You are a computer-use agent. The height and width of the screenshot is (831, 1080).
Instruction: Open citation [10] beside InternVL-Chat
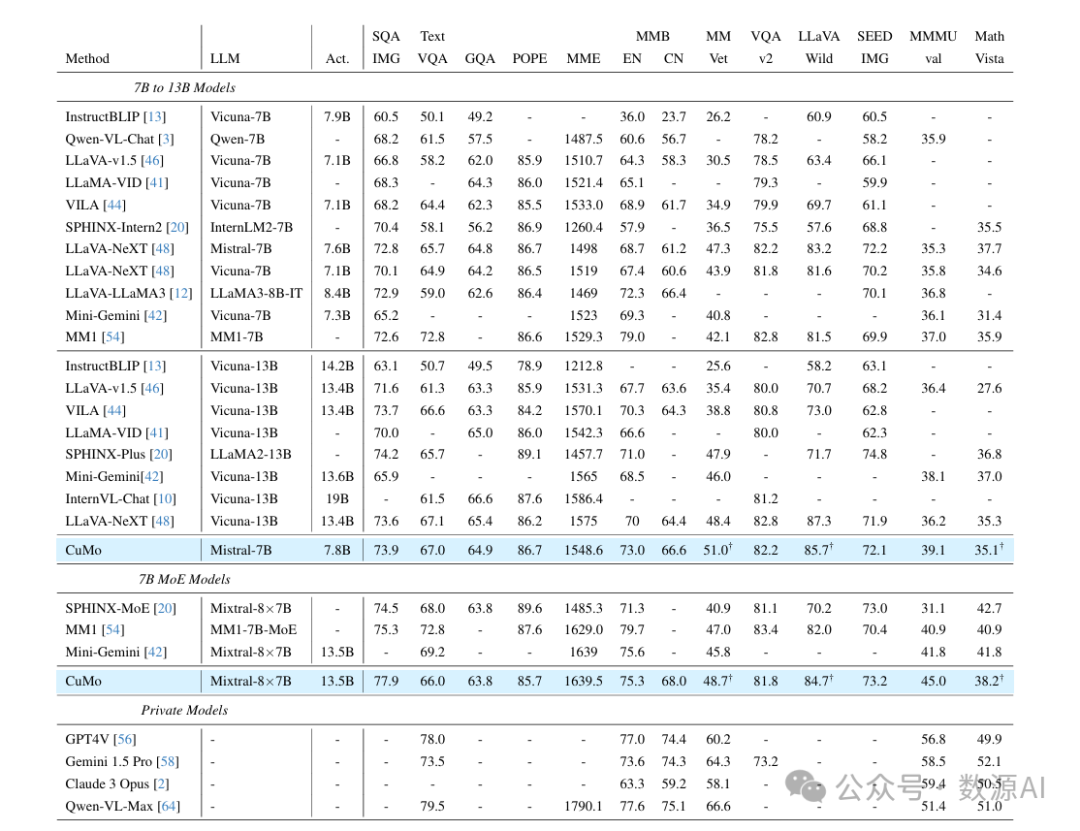click(x=165, y=499)
